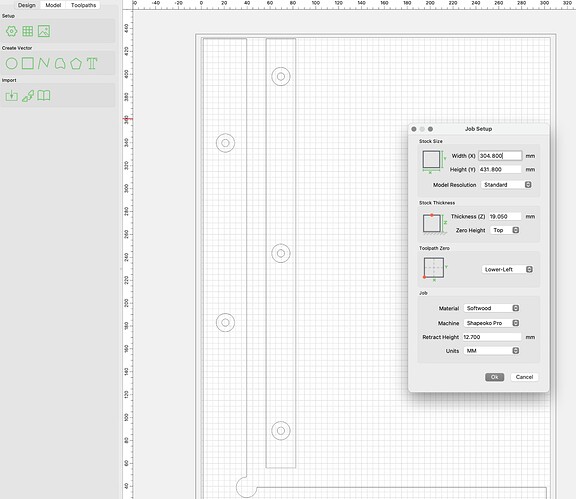Select the Polyline vector tool

pyautogui.click(x=44, y=64)
